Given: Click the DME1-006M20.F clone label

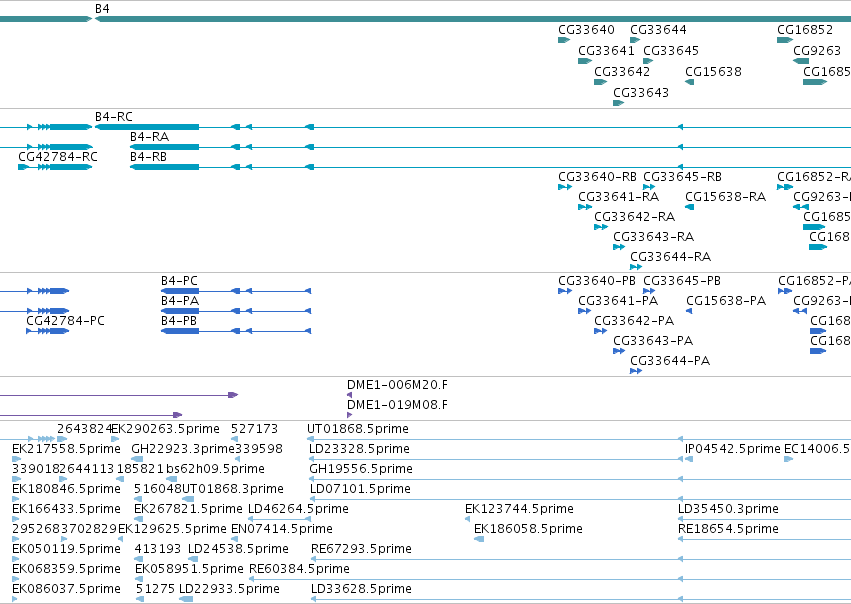Looking at the screenshot, I should tap(397, 385).
